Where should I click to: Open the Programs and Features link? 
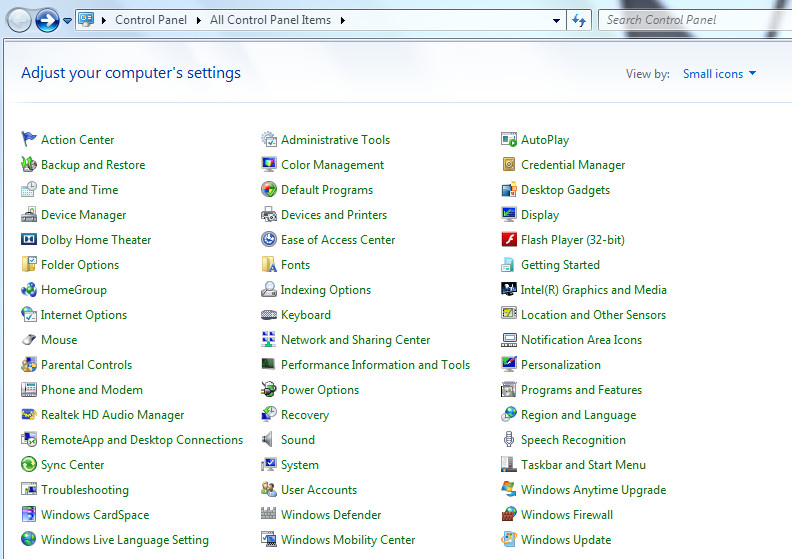581,390
